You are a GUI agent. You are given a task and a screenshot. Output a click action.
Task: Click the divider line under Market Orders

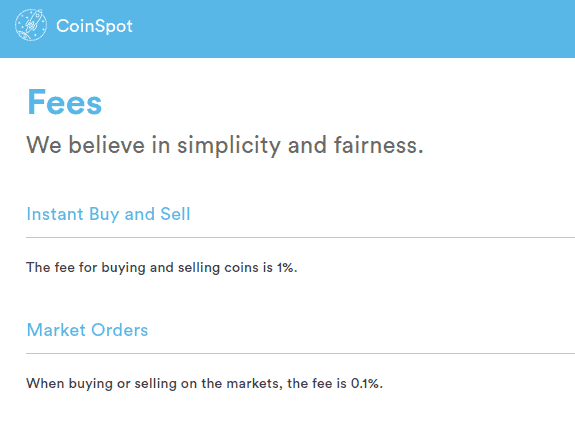pos(300,354)
